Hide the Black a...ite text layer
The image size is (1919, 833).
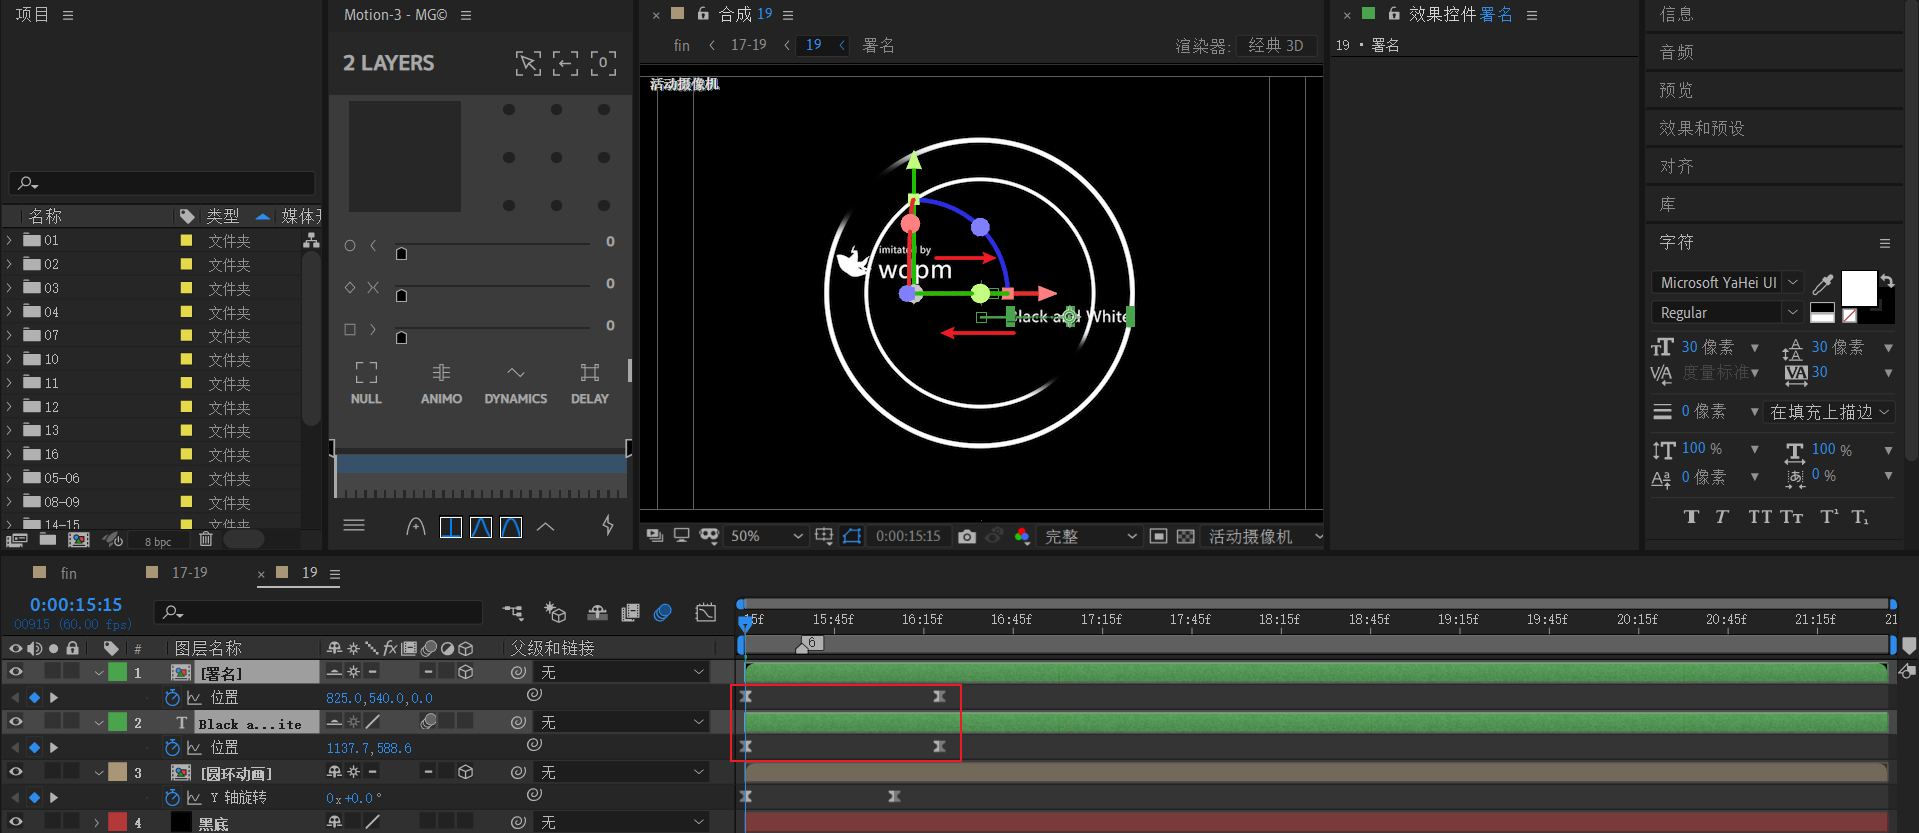pos(15,722)
